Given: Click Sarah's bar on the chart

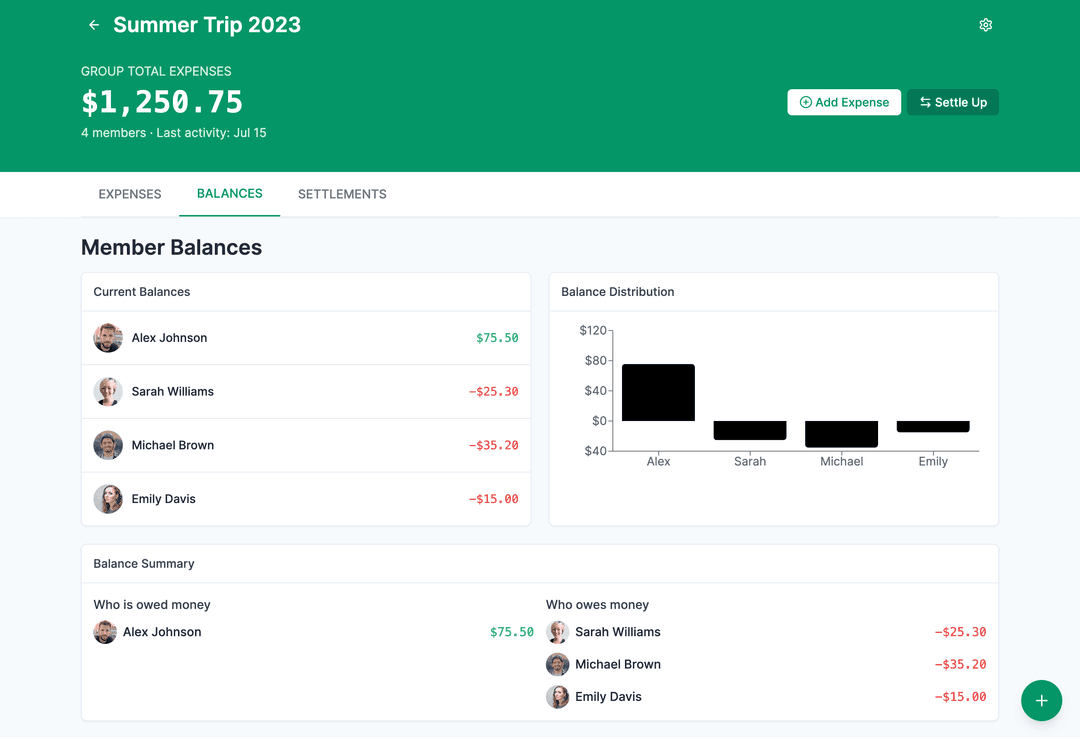Looking at the screenshot, I should [x=750, y=428].
